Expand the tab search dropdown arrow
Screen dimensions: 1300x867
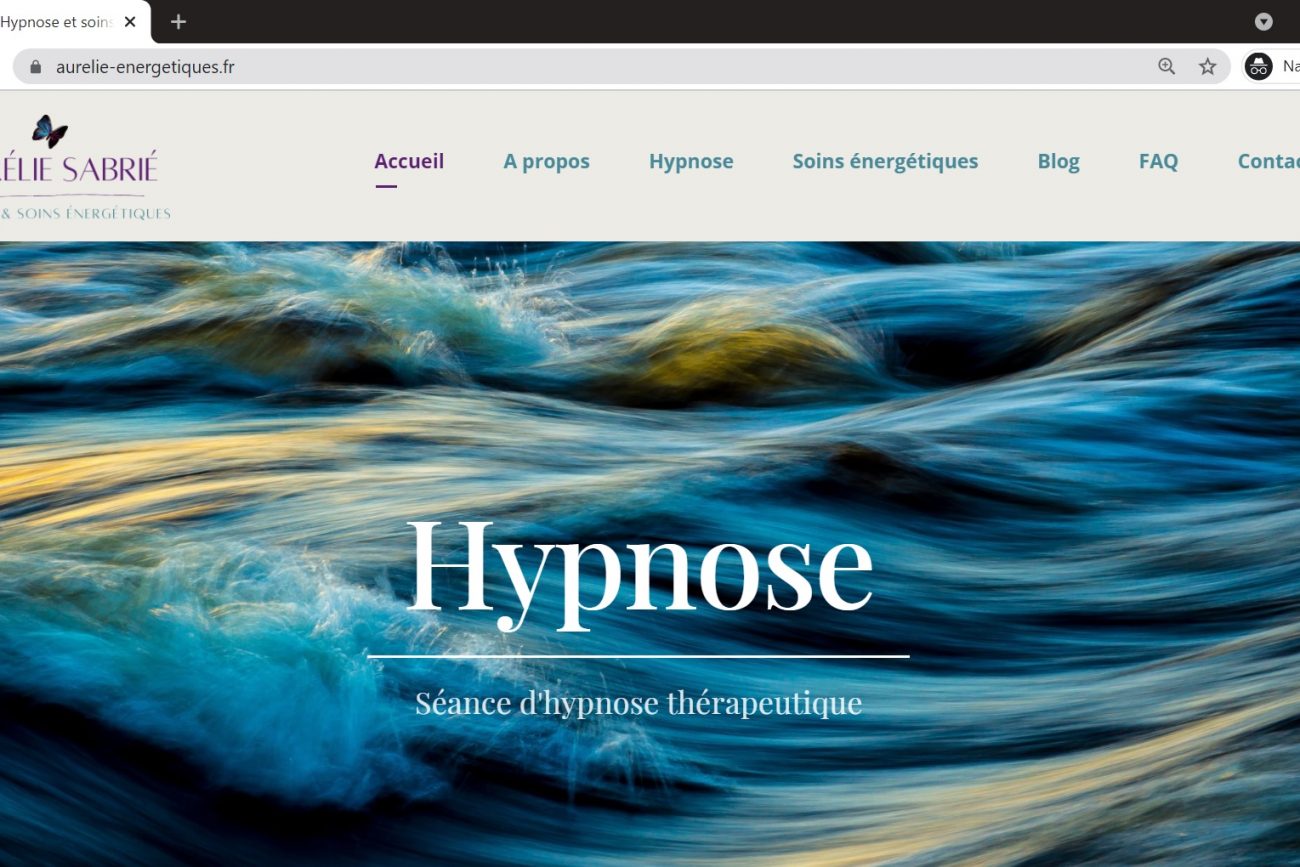click(1263, 22)
